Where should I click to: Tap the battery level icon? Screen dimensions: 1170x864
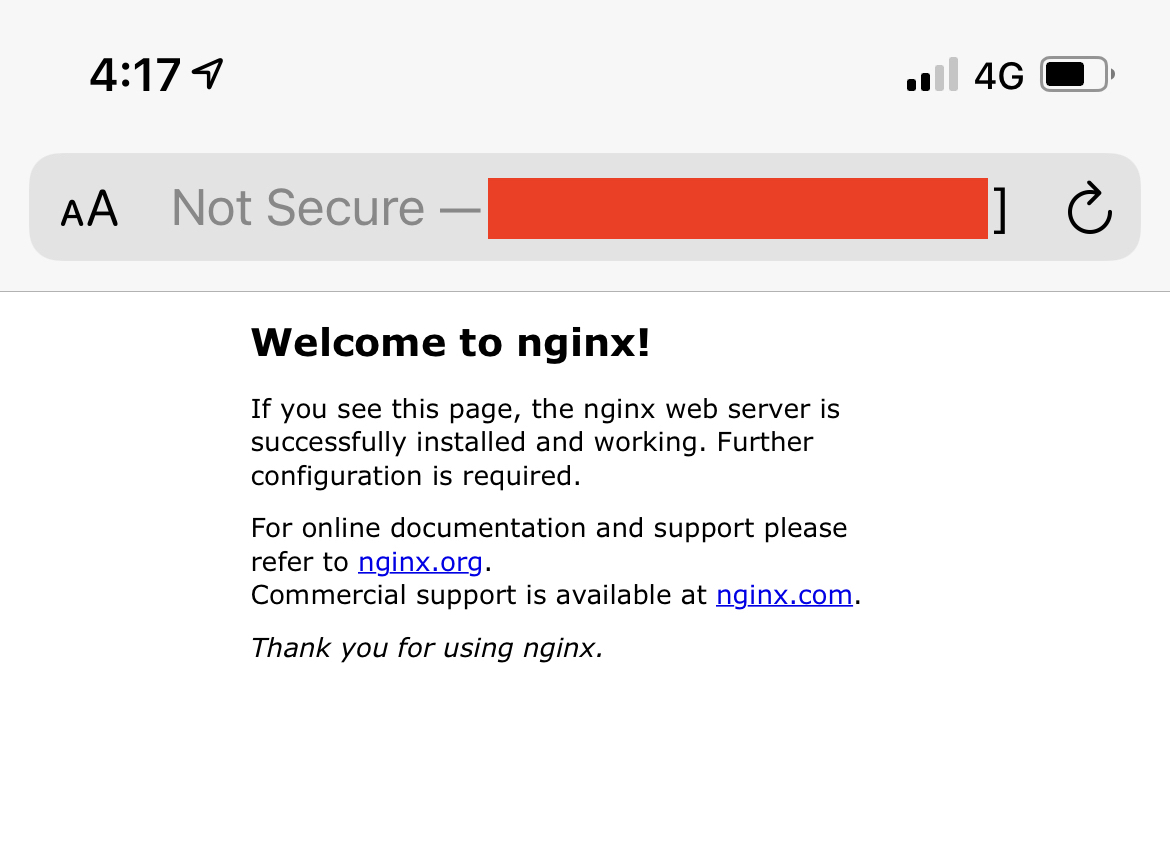coord(1077,75)
